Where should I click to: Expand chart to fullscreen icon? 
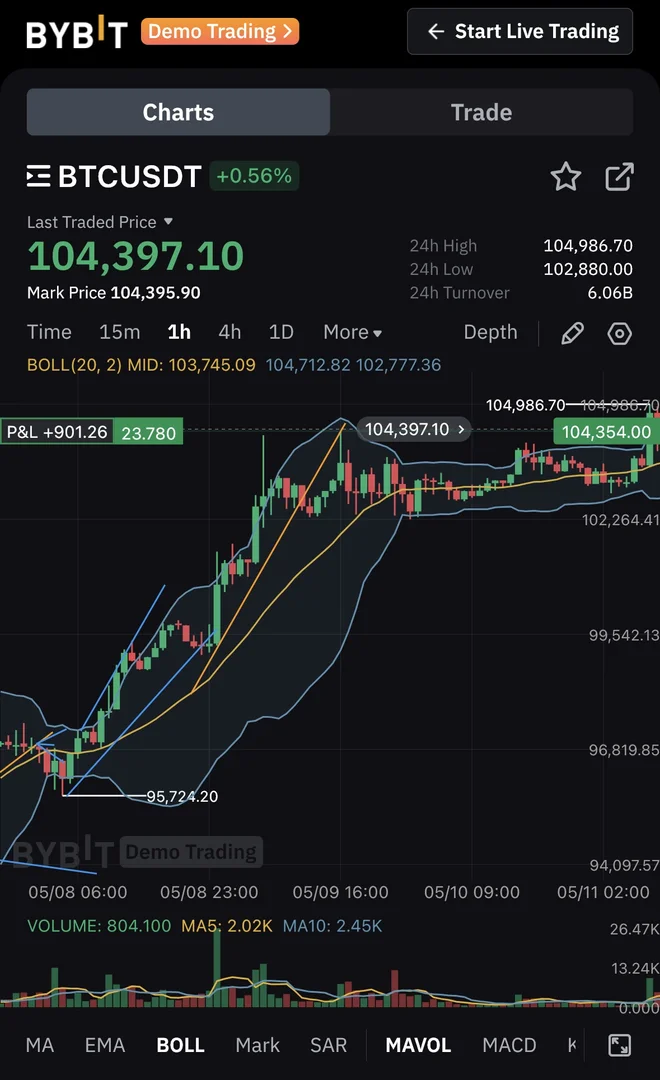click(619, 1045)
